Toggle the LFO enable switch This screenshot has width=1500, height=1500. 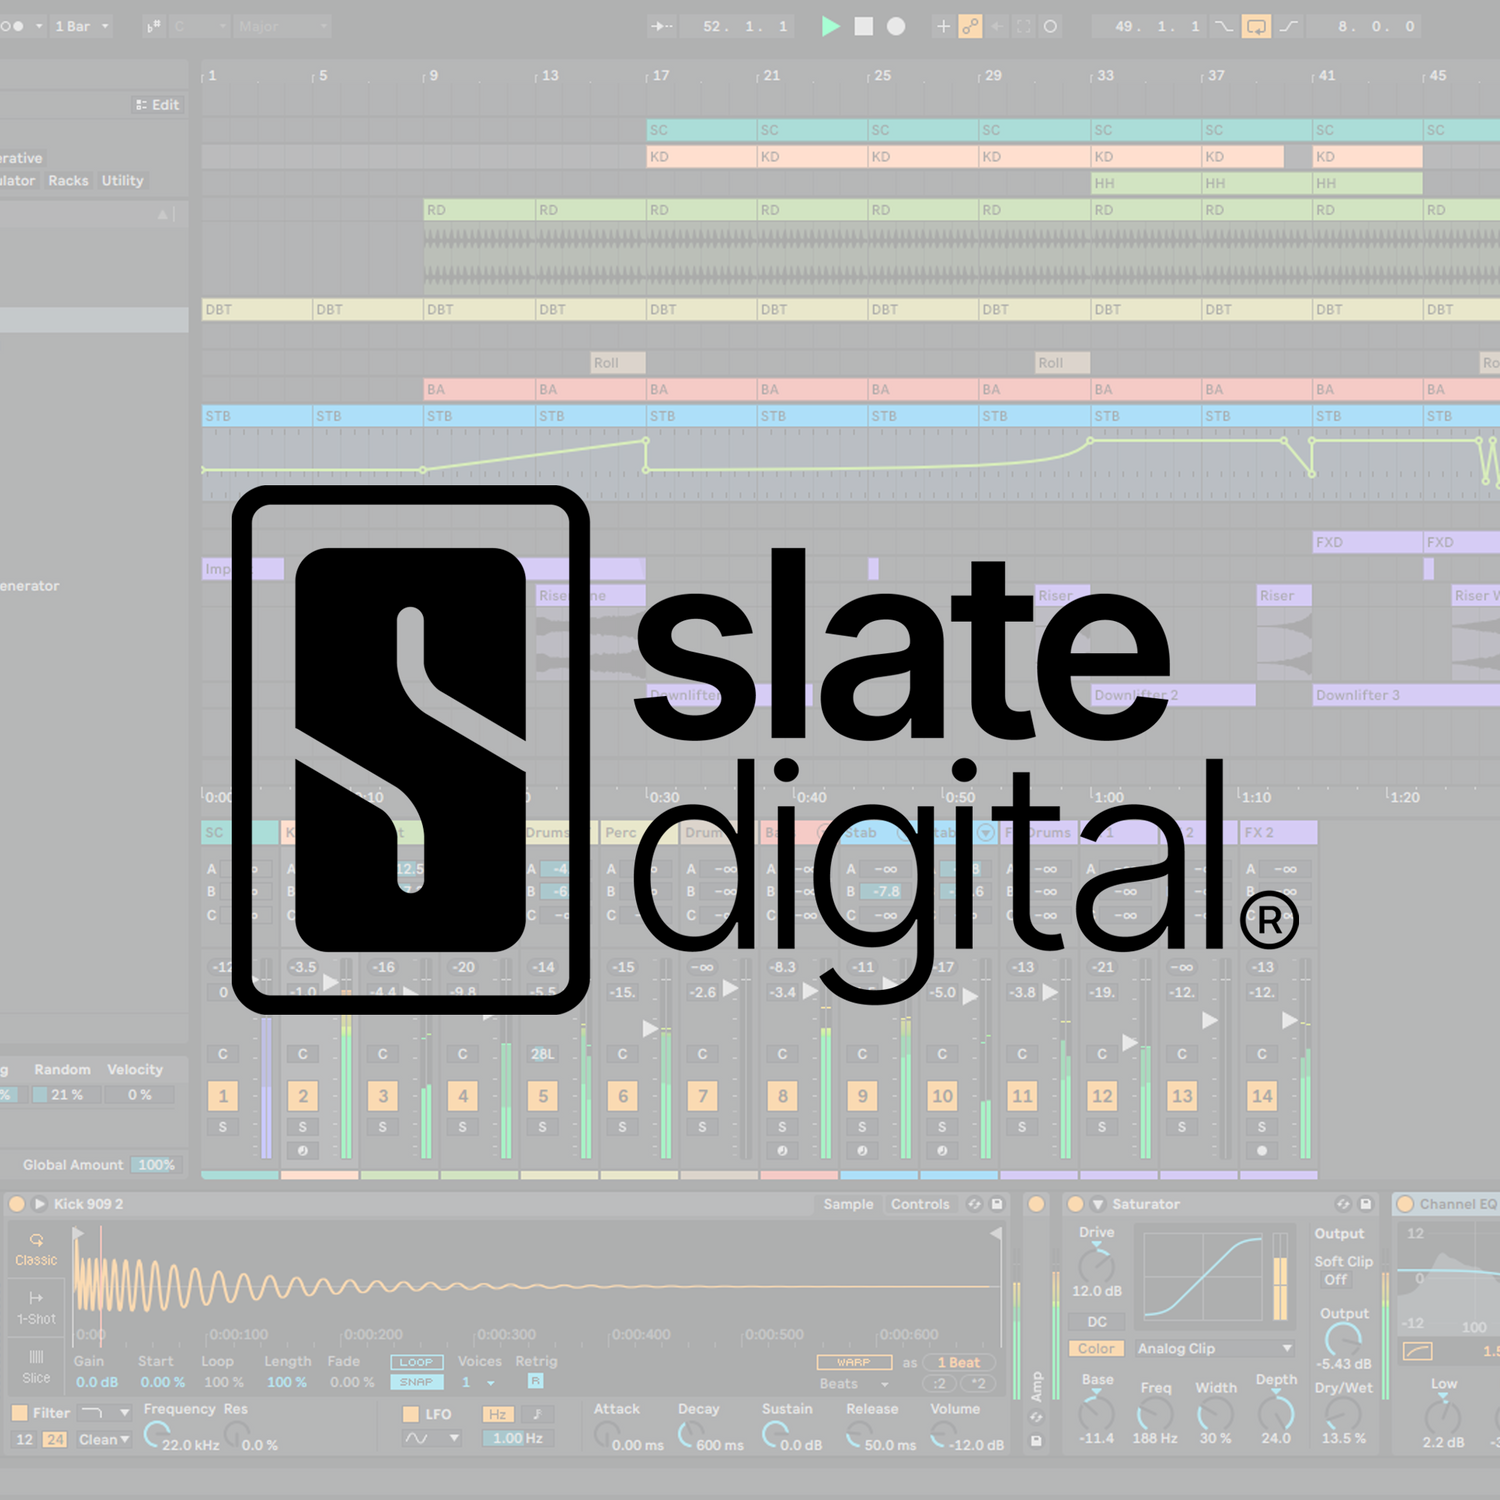tap(410, 1414)
